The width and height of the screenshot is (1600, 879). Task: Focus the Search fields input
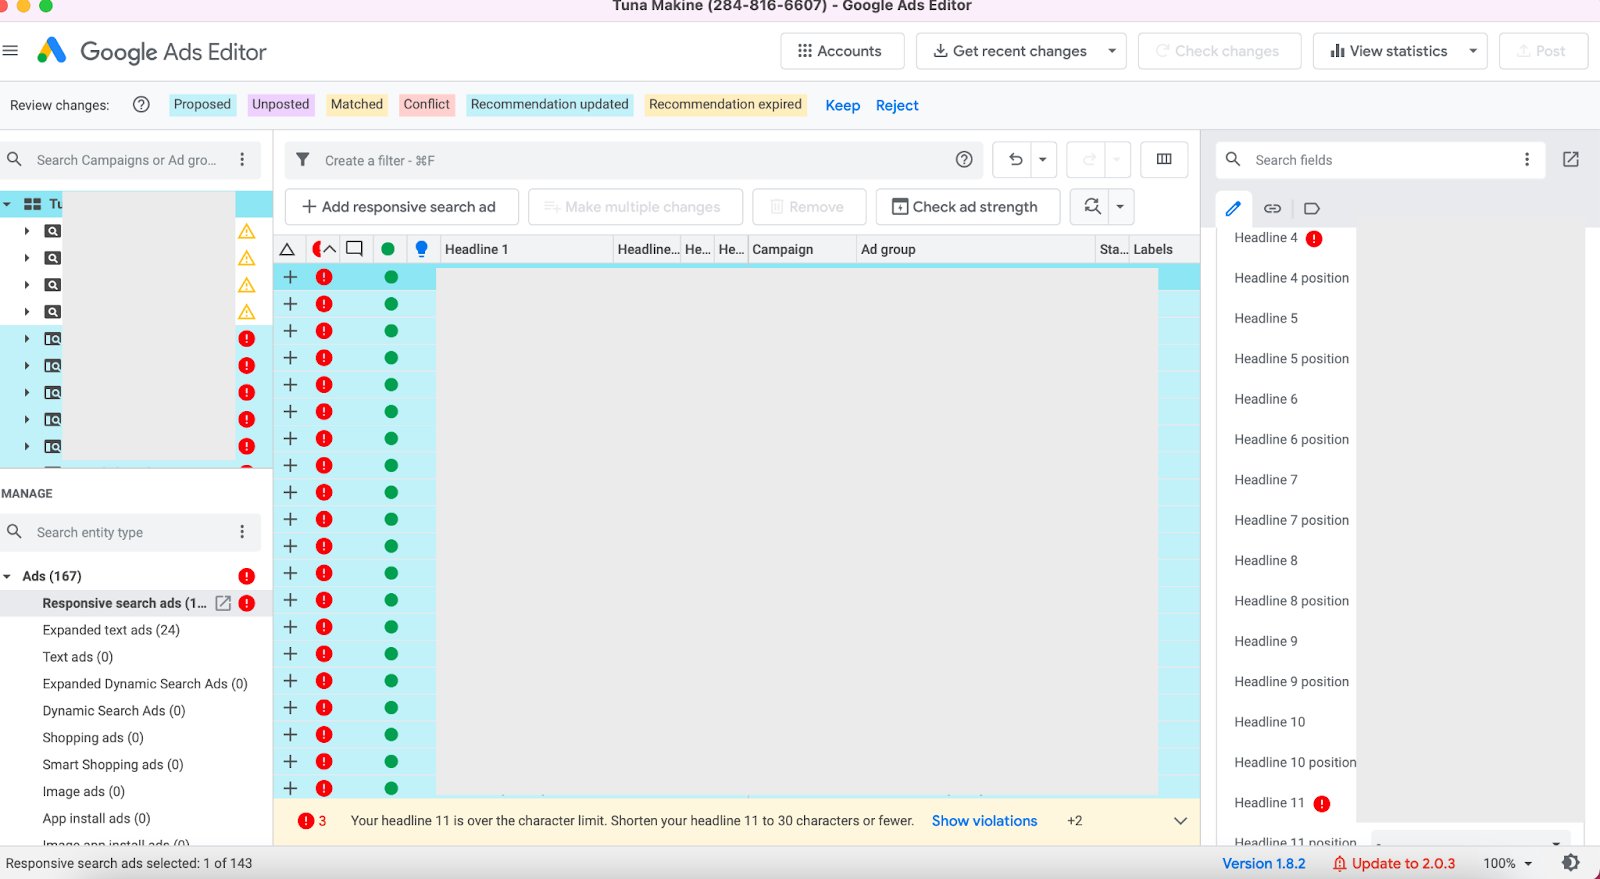(1380, 160)
